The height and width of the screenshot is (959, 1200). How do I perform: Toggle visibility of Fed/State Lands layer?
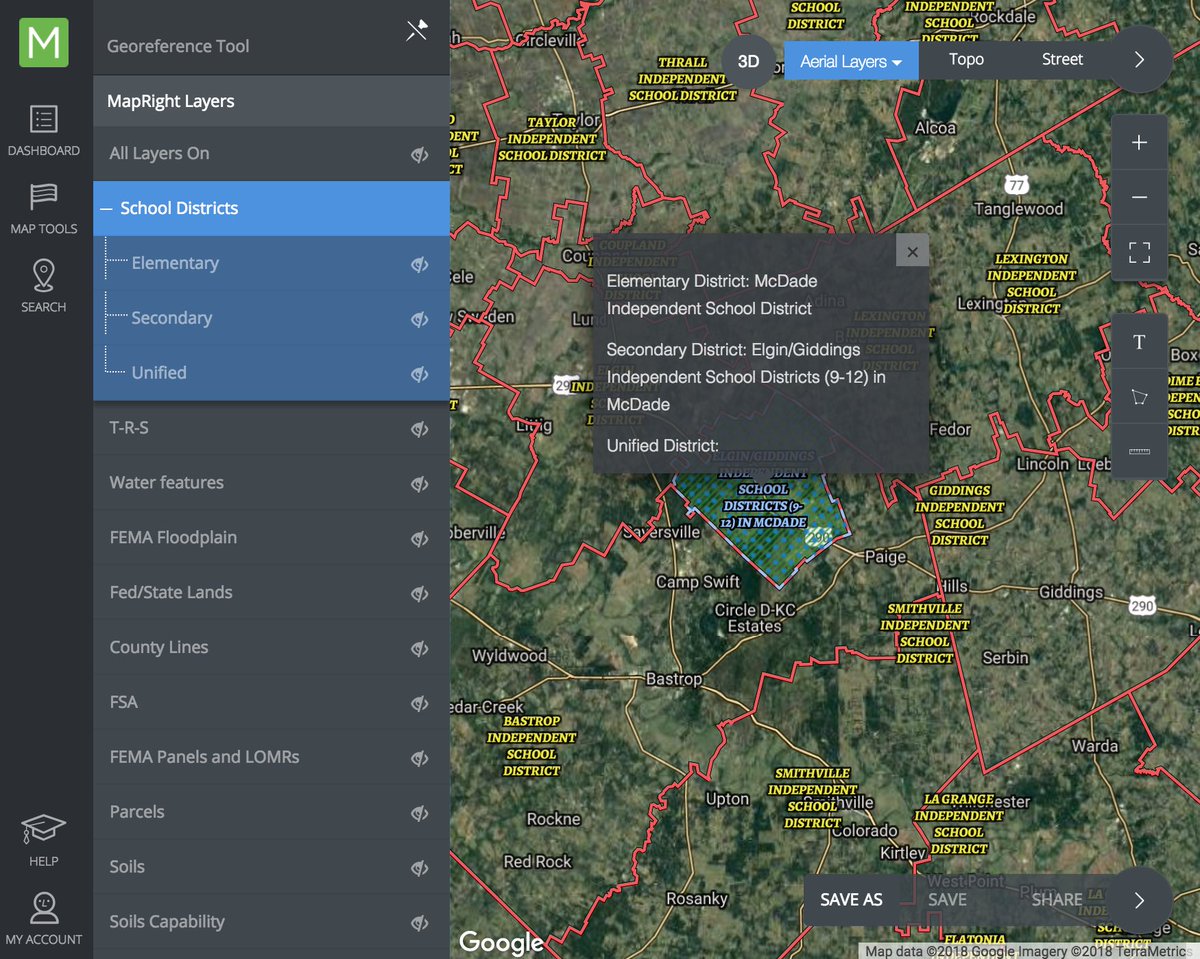[420, 593]
